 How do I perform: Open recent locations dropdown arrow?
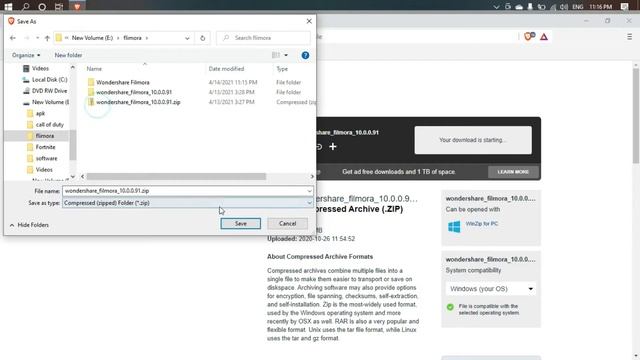click(x=37, y=38)
